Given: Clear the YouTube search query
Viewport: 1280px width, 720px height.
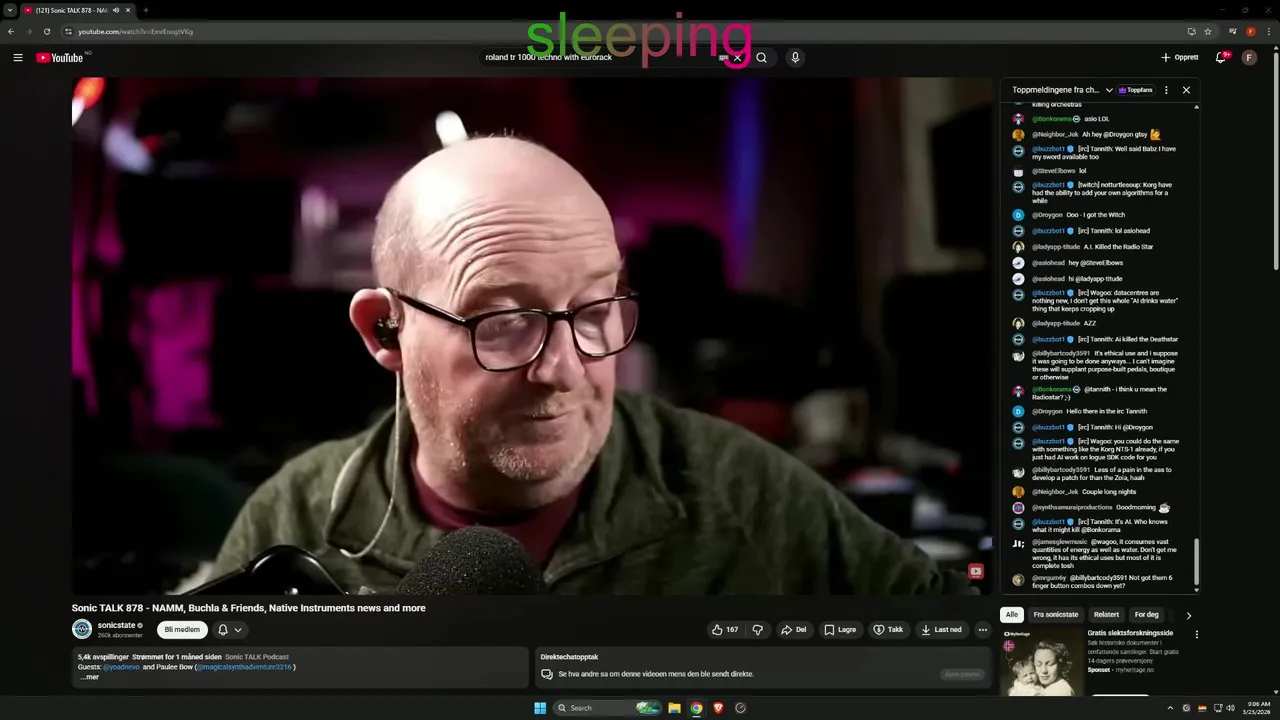Looking at the screenshot, I should coord(737,58).
